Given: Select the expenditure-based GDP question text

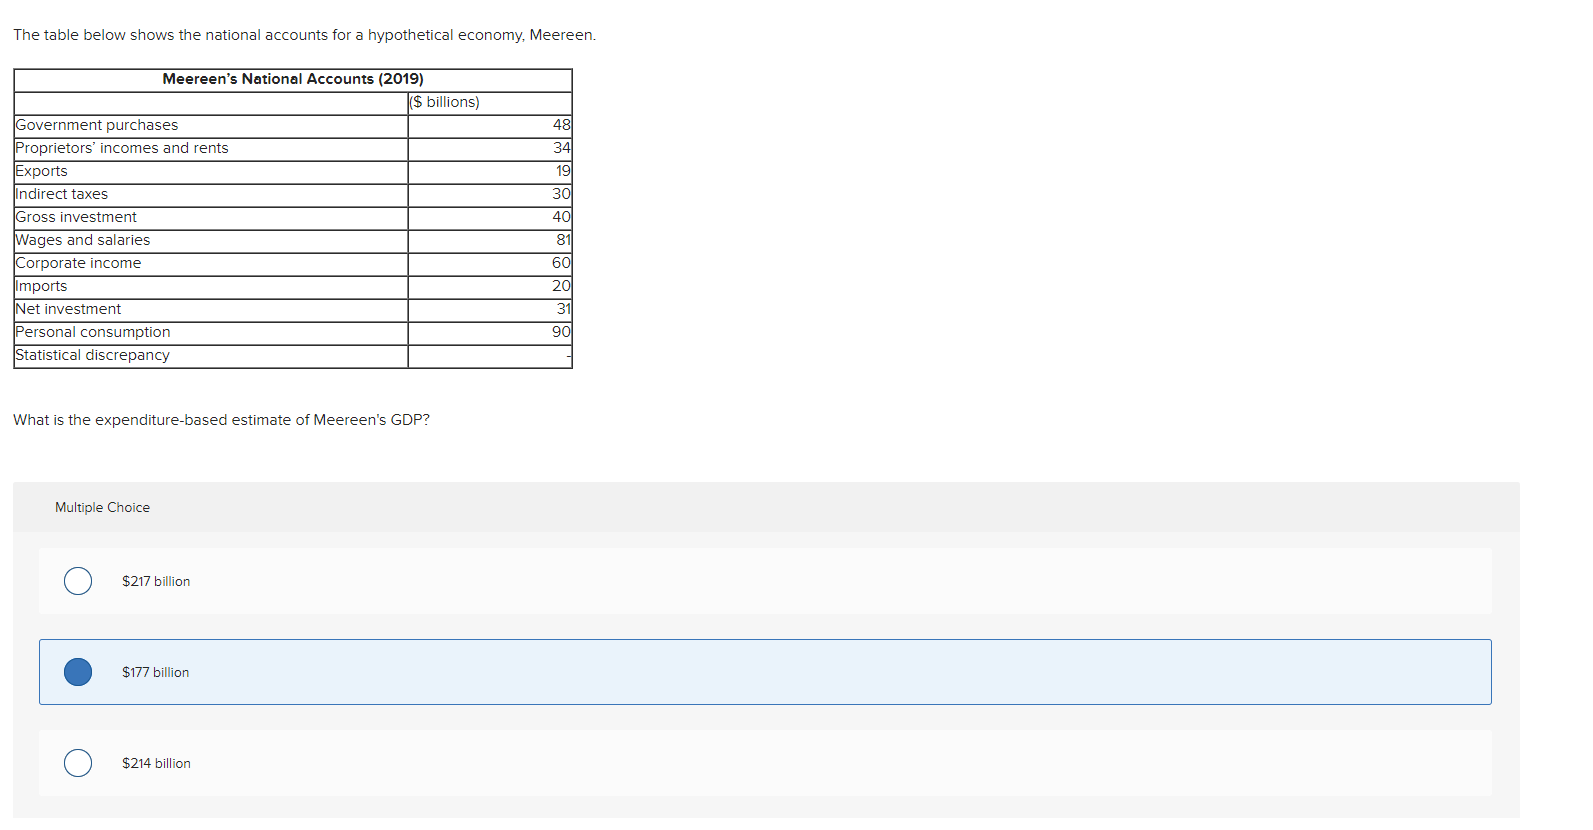Looking at the screenshot, I should (221, 420).
